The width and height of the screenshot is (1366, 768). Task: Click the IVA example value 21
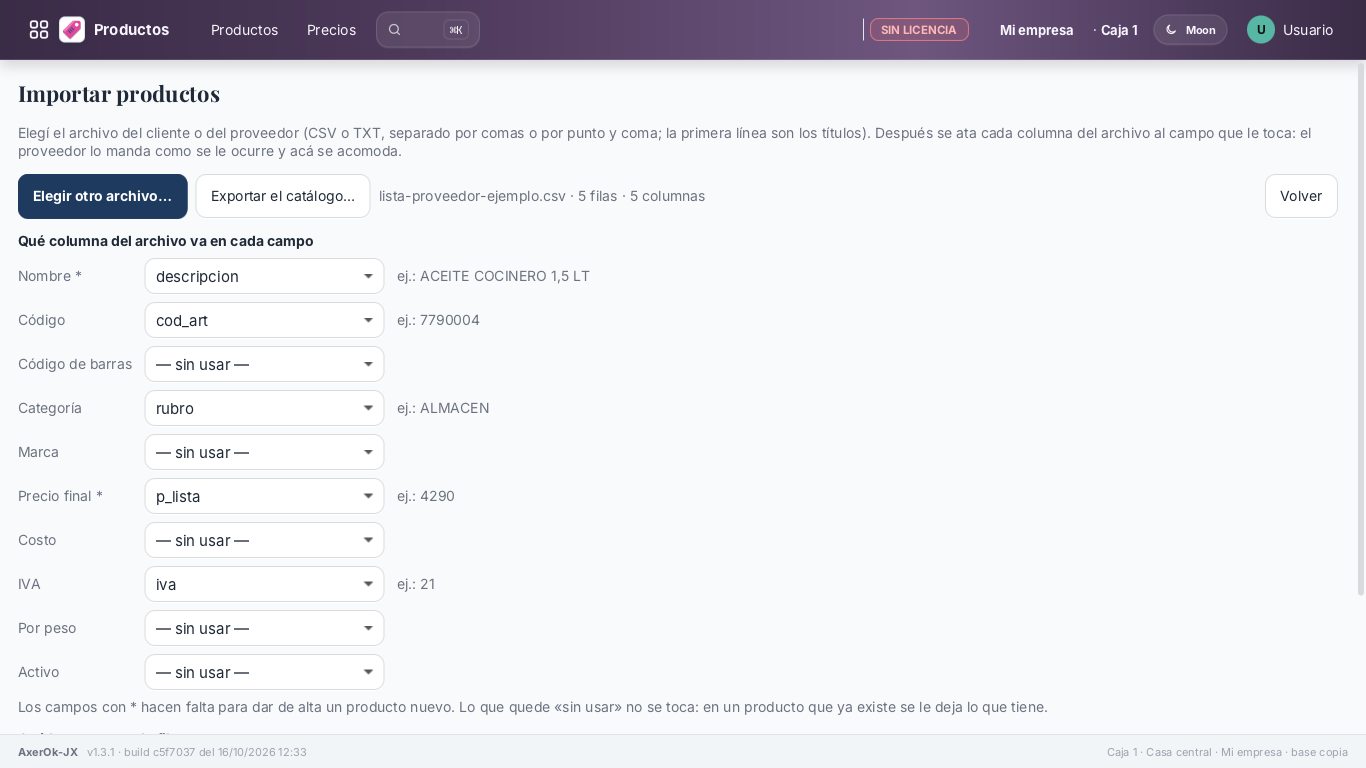pos(427,584)
